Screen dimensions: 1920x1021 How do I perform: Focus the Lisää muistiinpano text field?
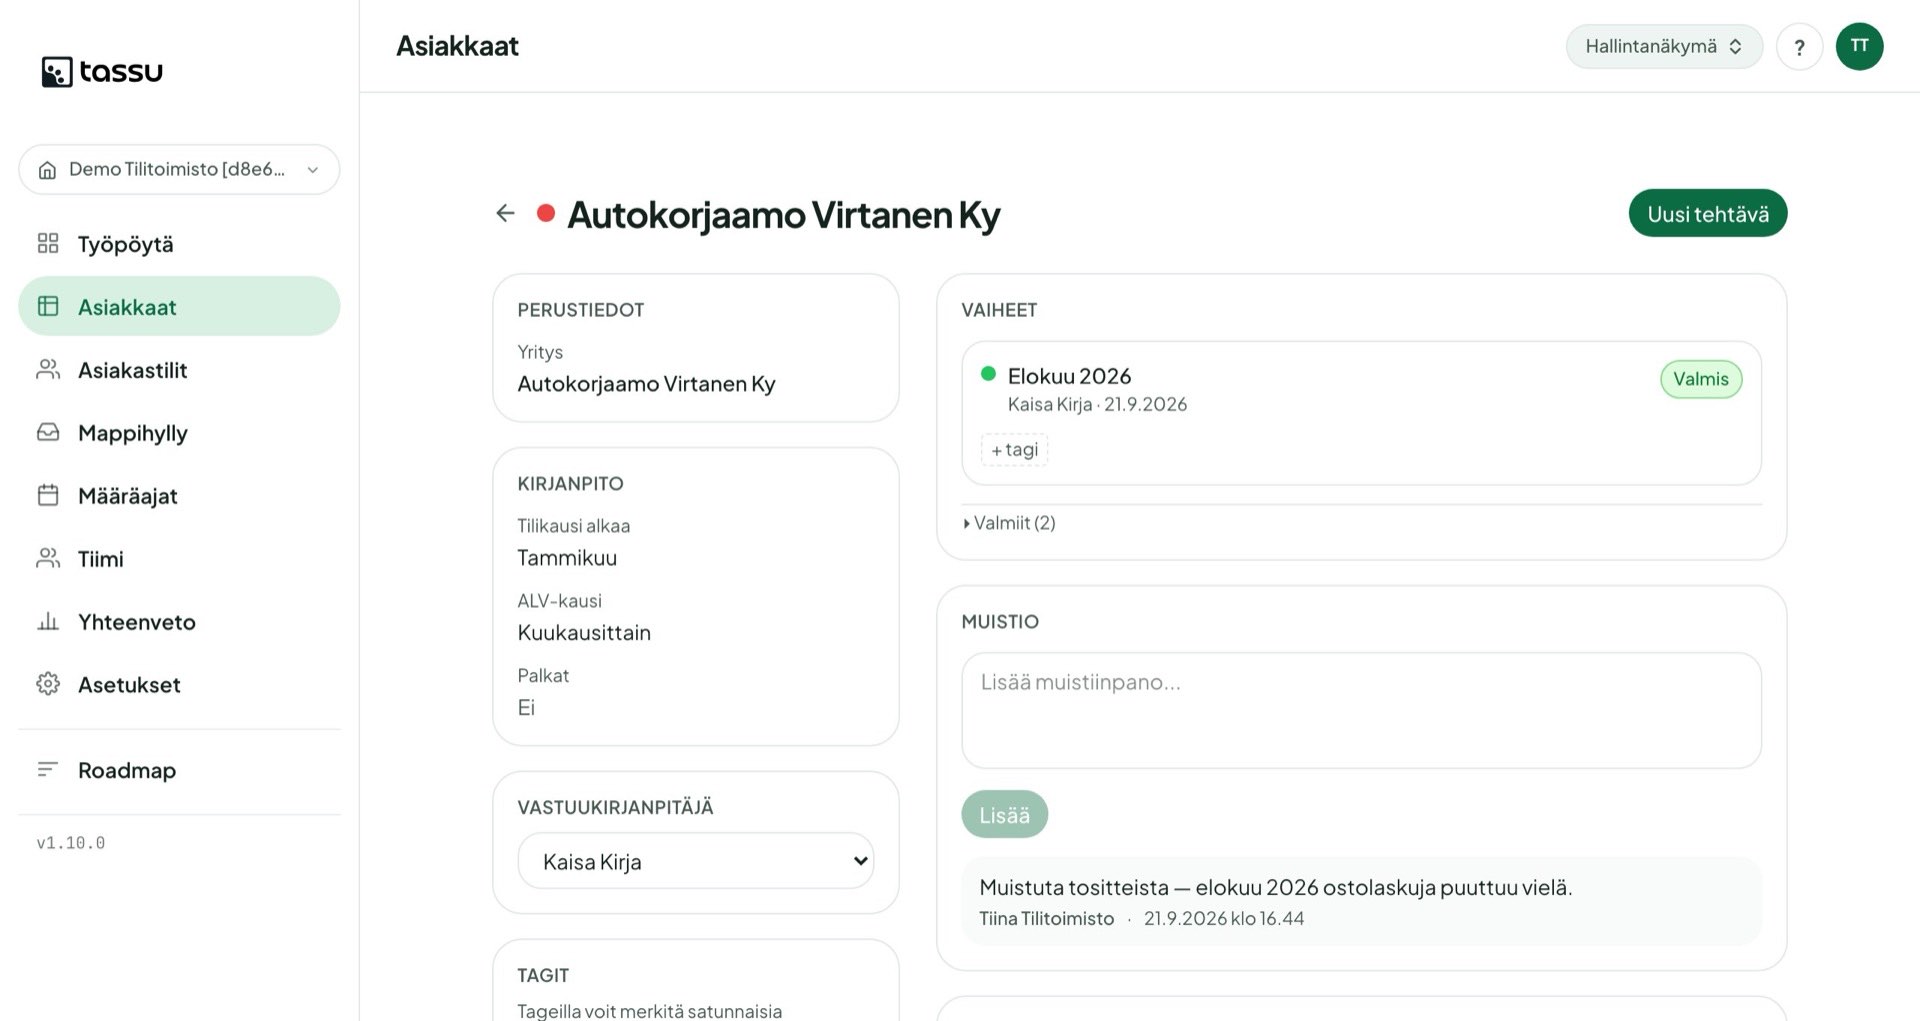pos(1361,711)
